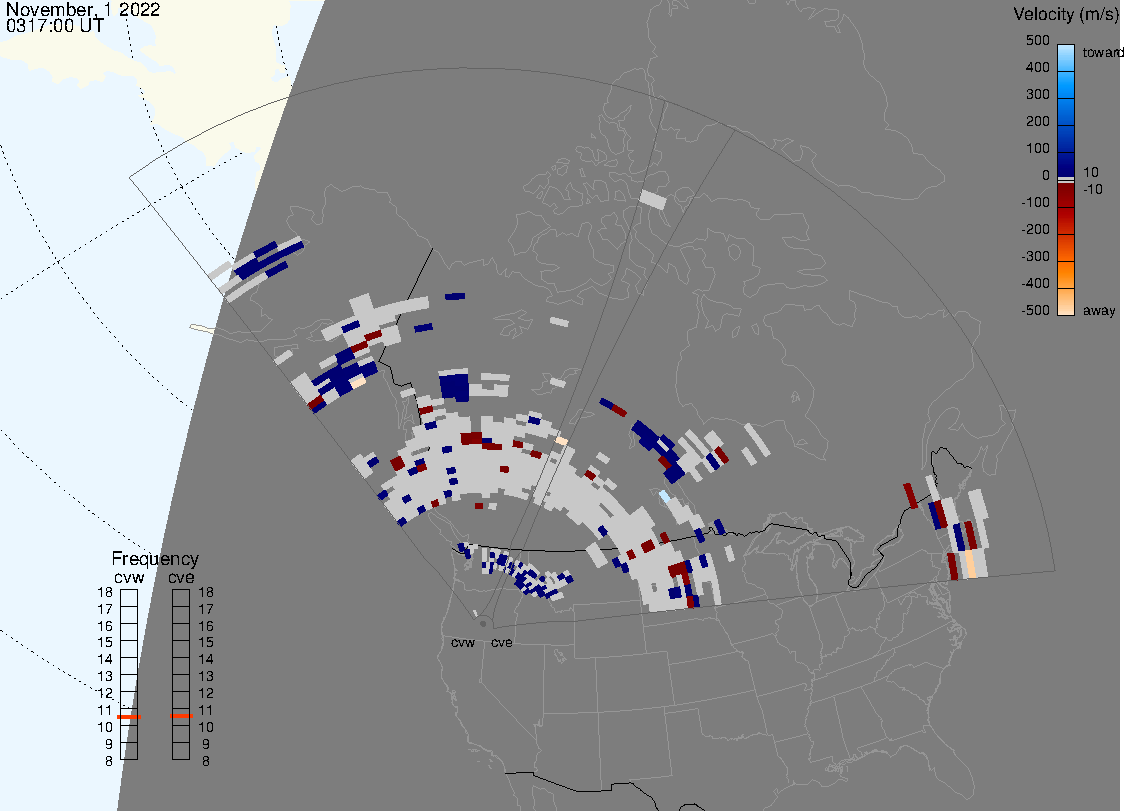Viewport: 1124px width, 811px height.
Task: Select the 0317:00 UT time stamp
Action: pyautogui.click(x=55, y=26)
